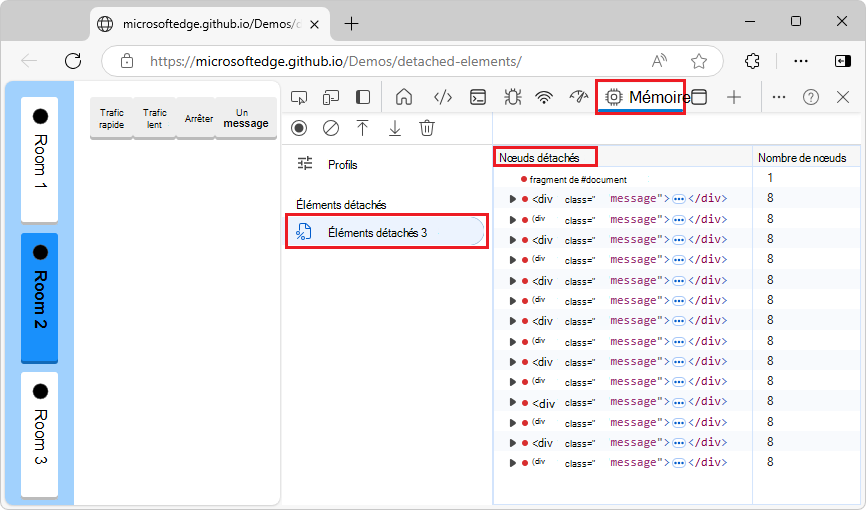Focus the address bar URL
The width and height of the screenshot is (866, 510).
[336, 61]
